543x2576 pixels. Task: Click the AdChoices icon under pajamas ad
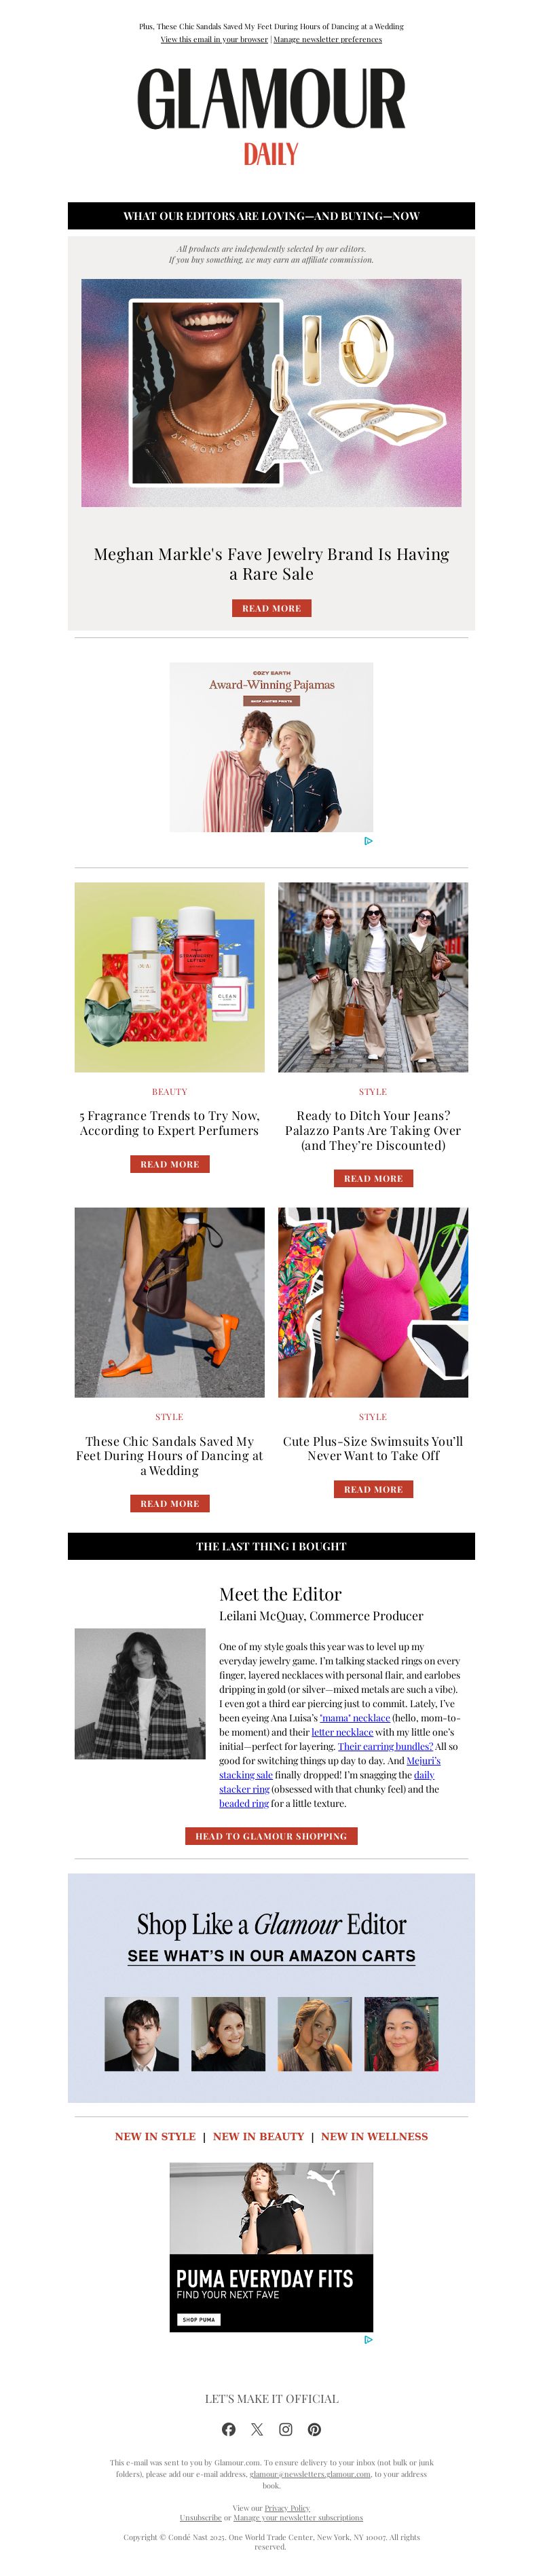(x=368, y=841)
